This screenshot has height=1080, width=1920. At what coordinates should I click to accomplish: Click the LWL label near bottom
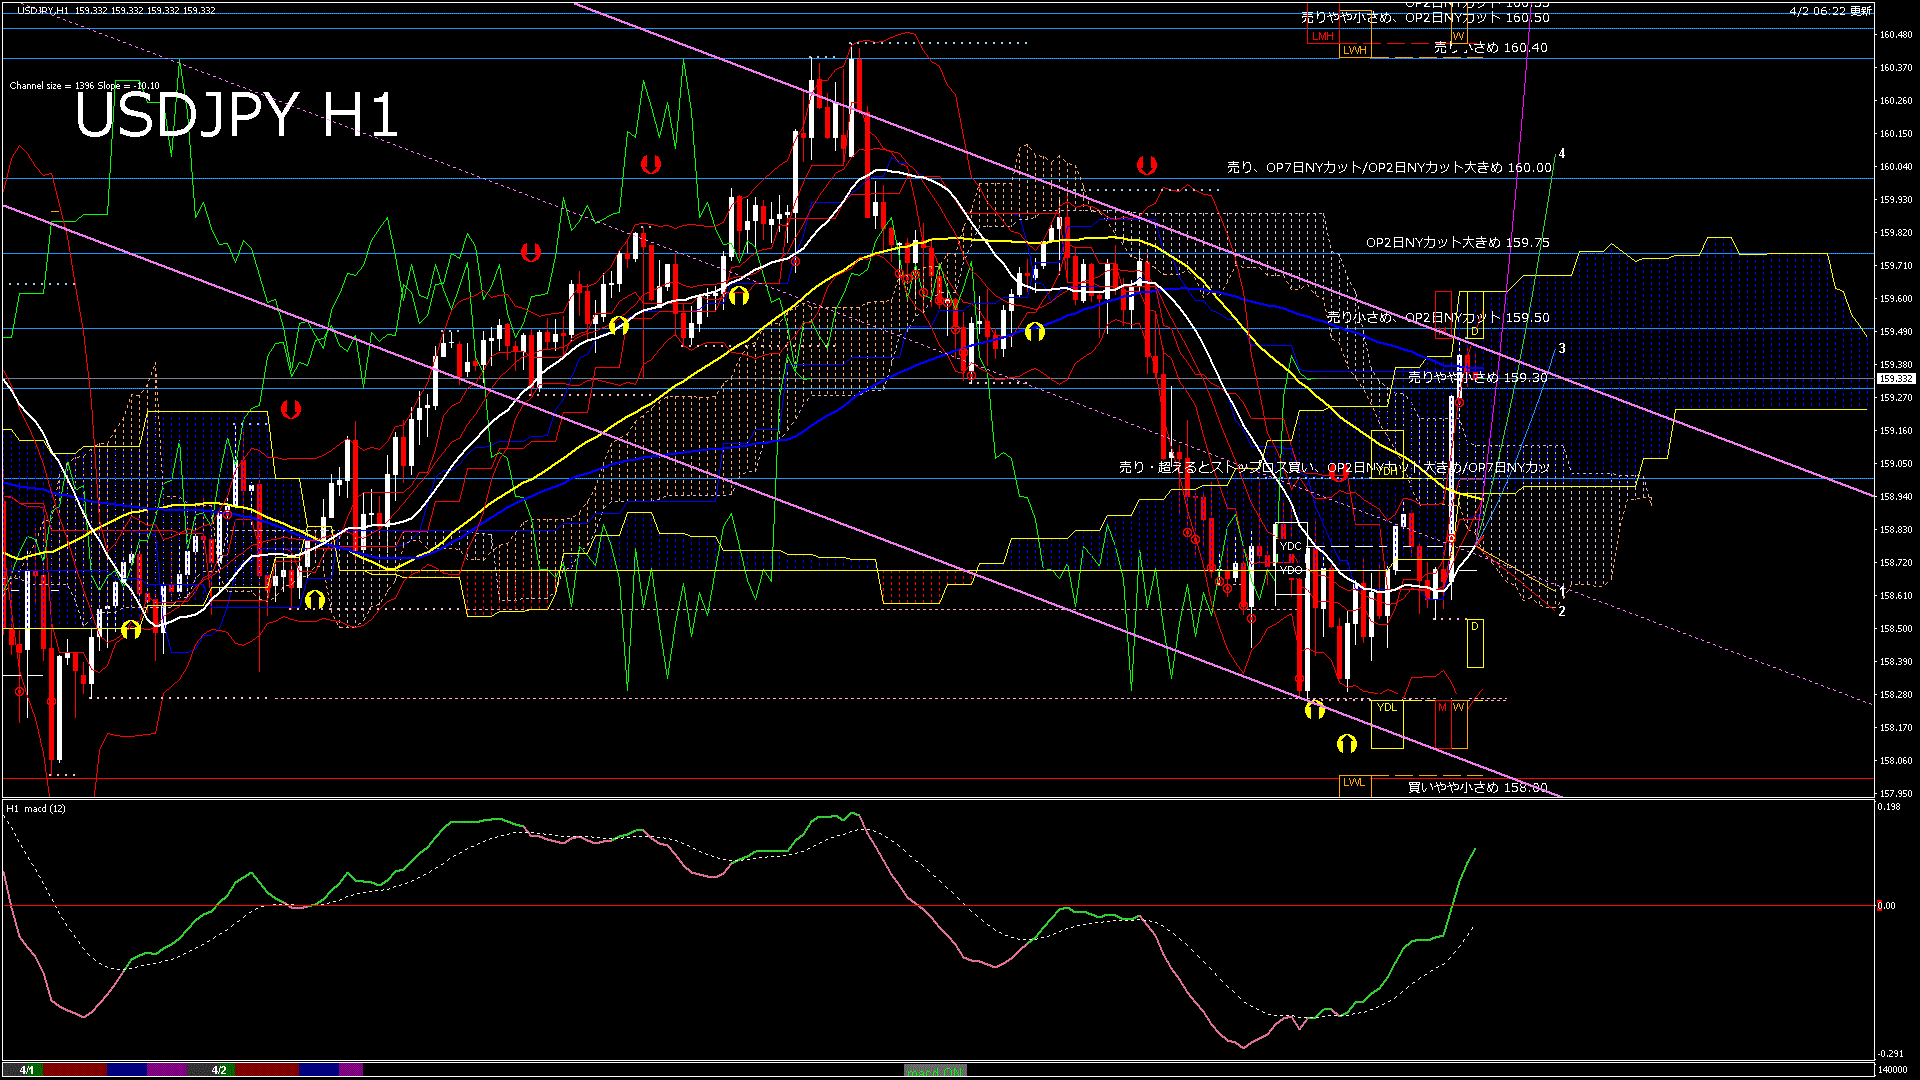point(1353,782)
